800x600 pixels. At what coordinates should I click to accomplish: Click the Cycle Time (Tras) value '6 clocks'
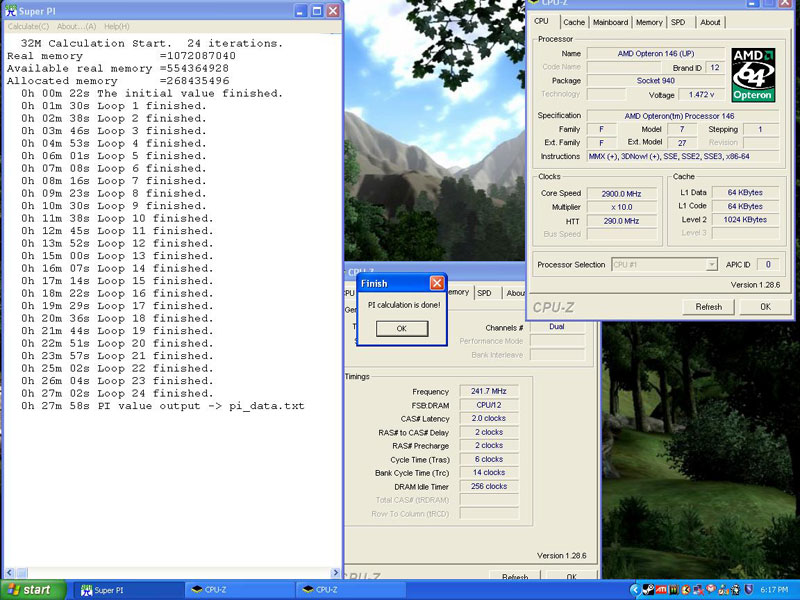(x=489, y=459)
